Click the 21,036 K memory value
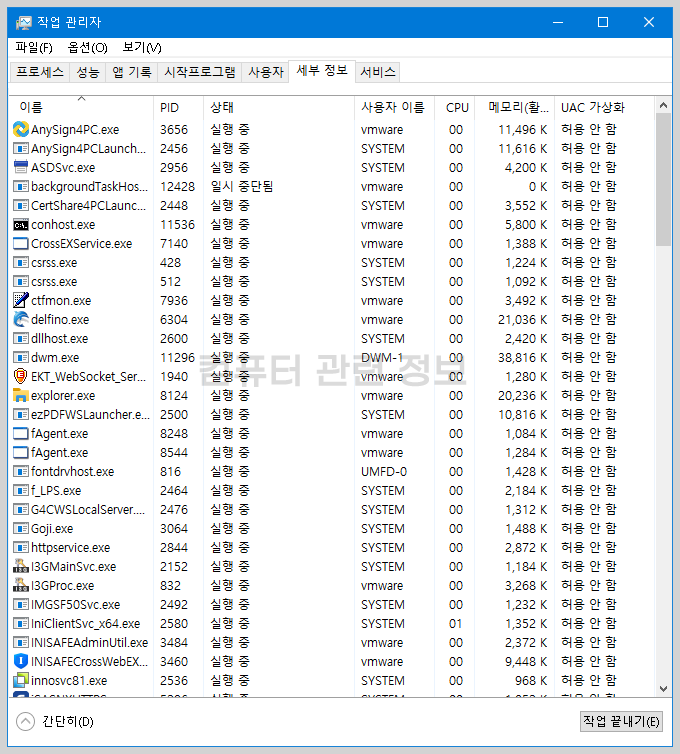Viewport: 680px width, 754px height. (x=522, y=319)
